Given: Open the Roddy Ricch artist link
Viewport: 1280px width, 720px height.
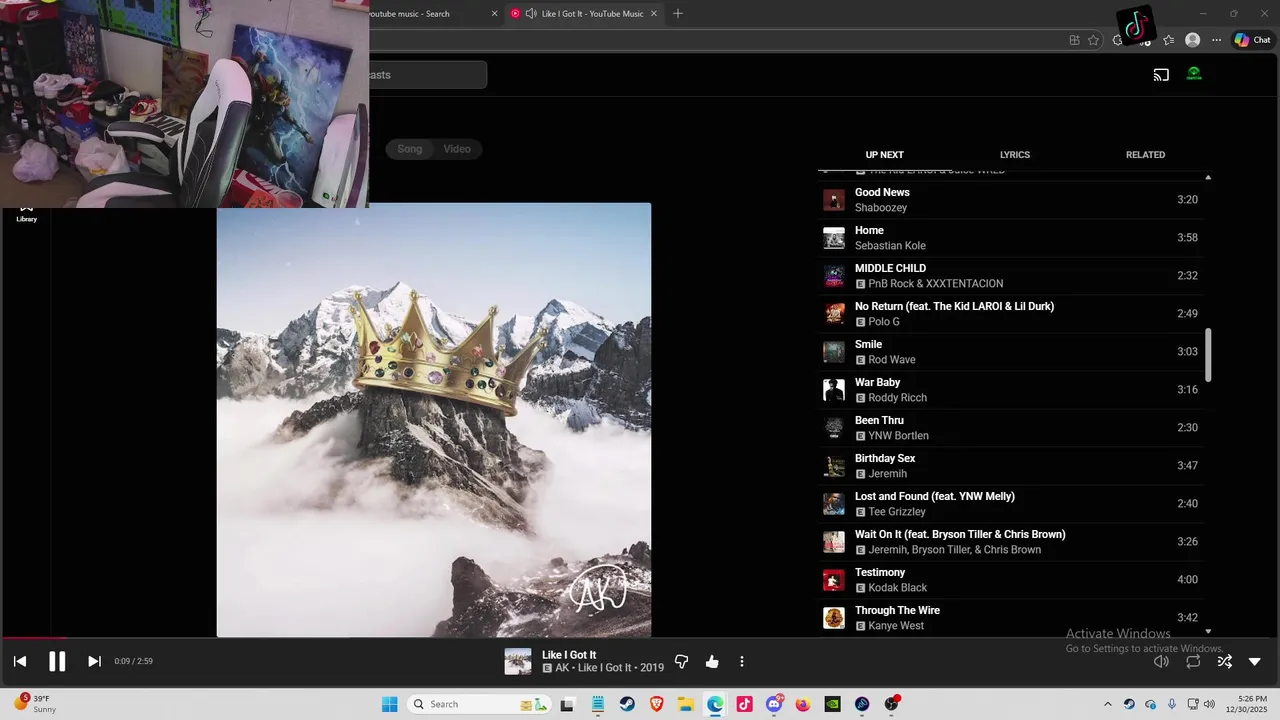Looking at the screenshot, I should (x=897, y=398).
